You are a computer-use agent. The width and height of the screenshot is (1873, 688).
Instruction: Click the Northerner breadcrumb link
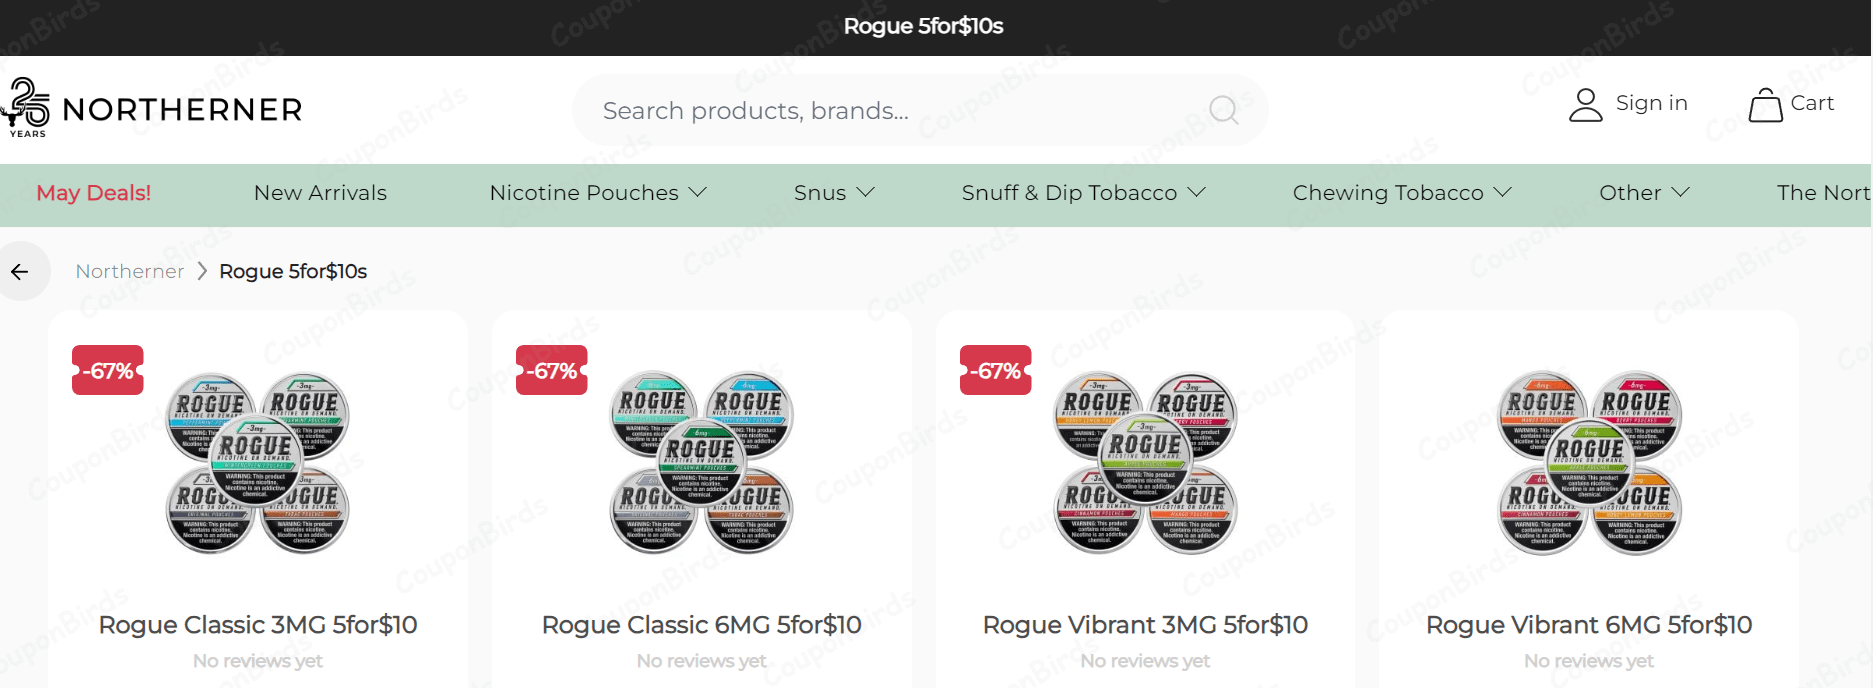tap(130, 271)
